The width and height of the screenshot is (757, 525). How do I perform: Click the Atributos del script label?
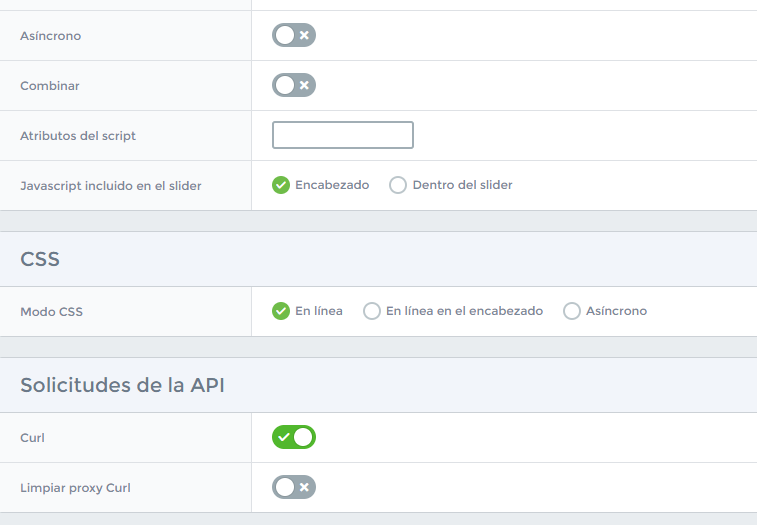pyautogui.click(x=78, y=136)
